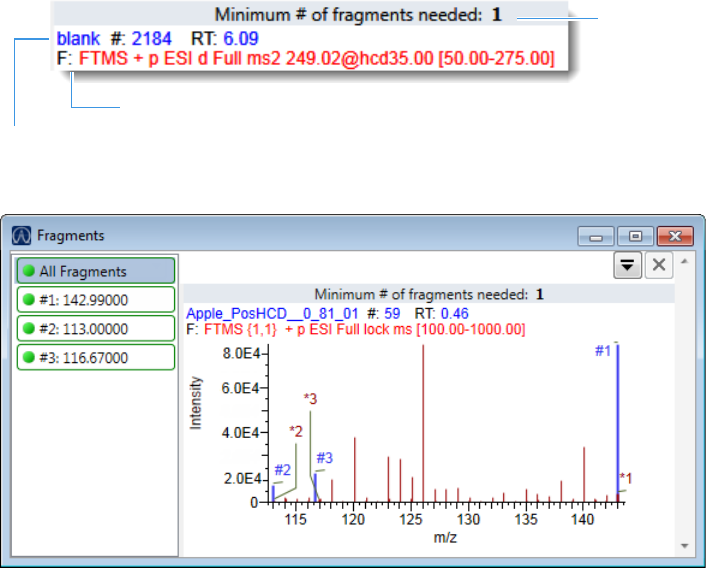Select fragment #3: 116.67000
Viewport: 706px width, 568px height.
point(95,357)
